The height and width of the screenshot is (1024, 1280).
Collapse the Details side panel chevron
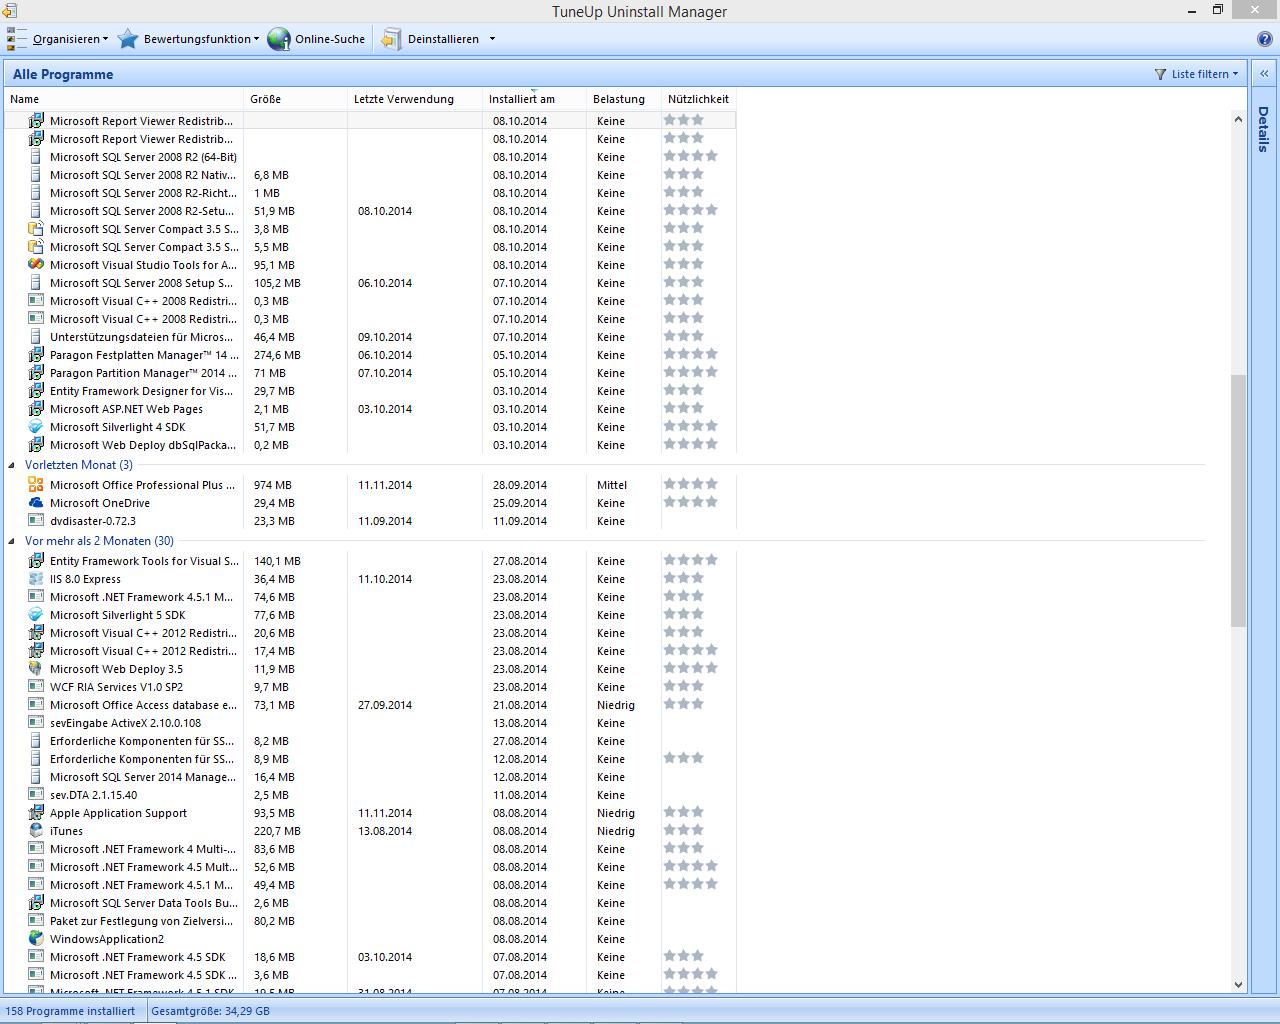tap(1264, 74)
